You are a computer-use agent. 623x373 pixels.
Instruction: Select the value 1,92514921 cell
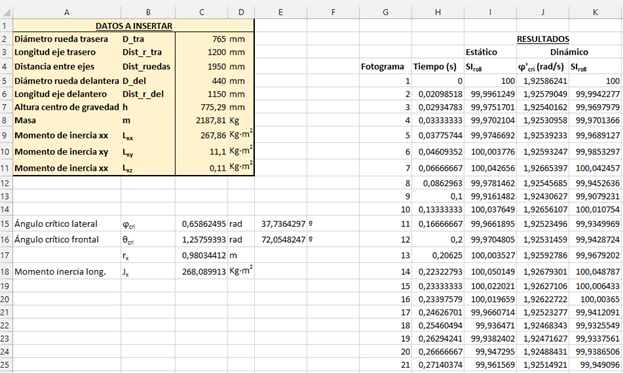(x=543, y=364)
